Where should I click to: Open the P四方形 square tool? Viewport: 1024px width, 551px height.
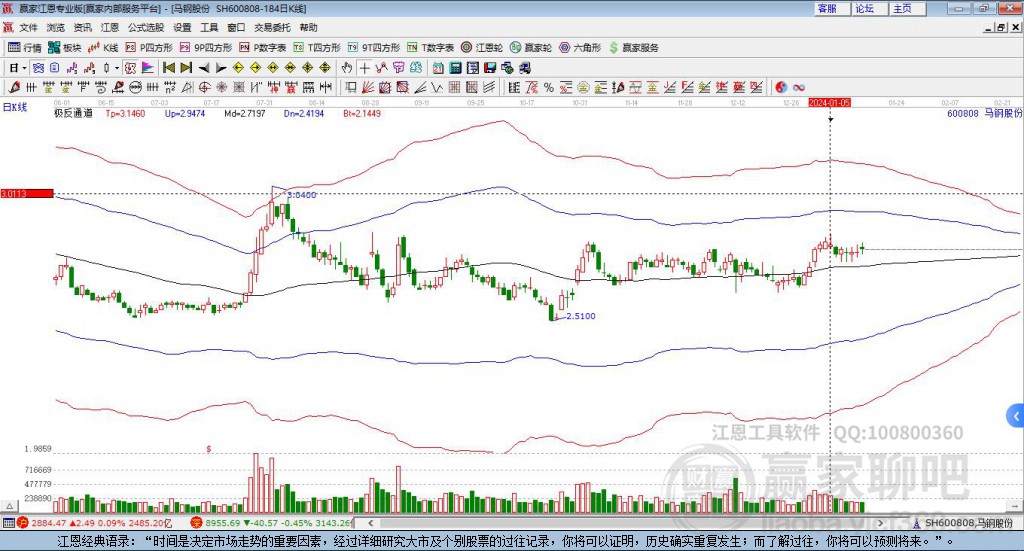[x=149, y=48]
